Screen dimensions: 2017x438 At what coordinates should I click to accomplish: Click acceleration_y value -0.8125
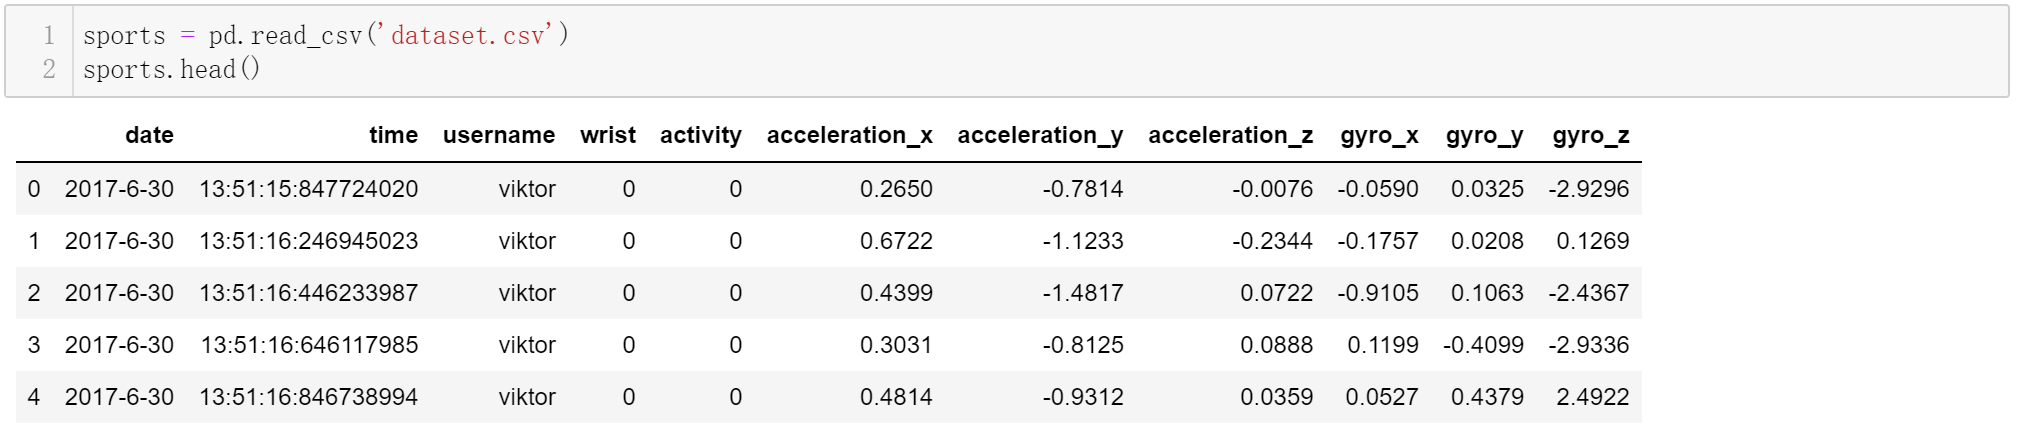pos(1083,345)
